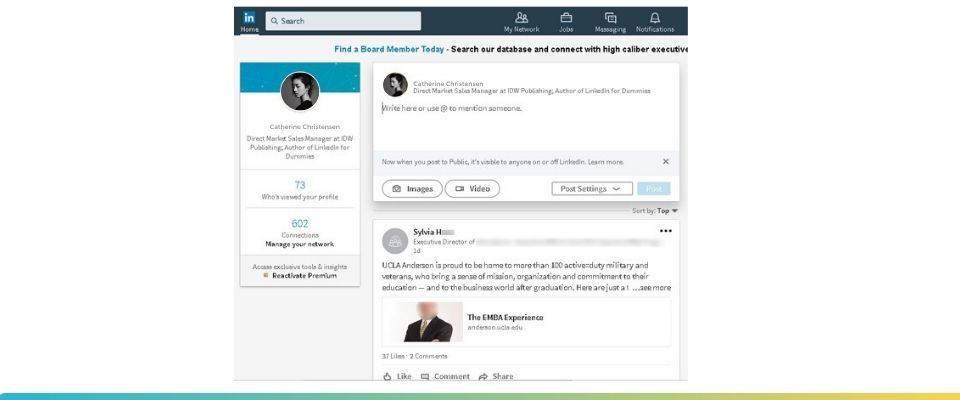
Task: View the 2 Comments count
Action: (429, 356)
